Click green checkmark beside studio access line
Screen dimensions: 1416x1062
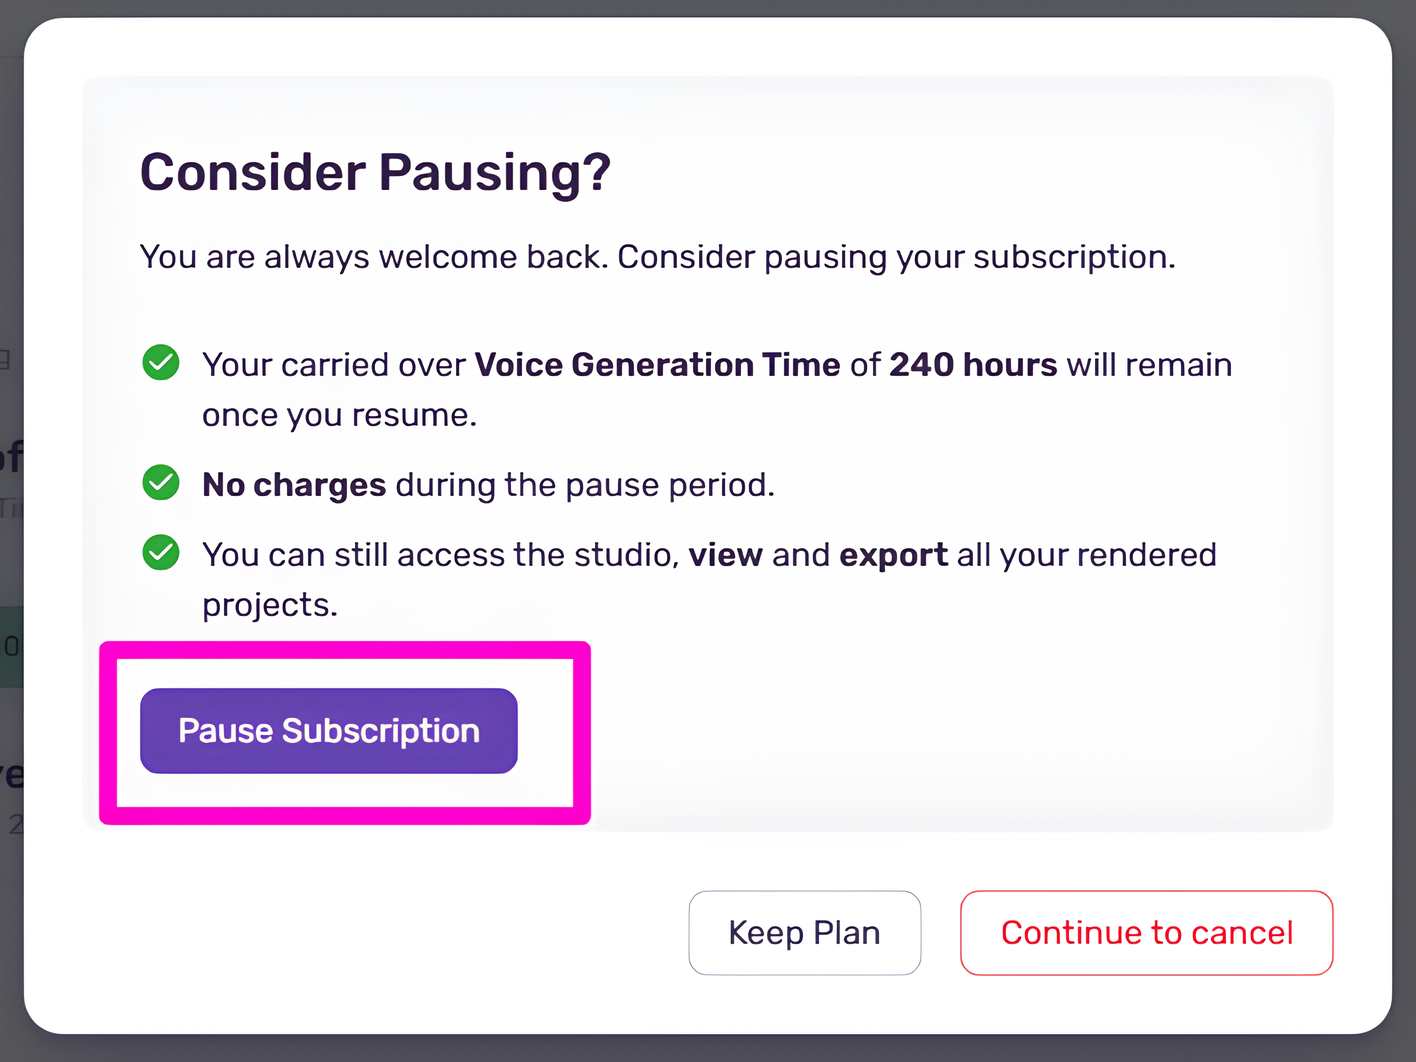tap(161, 553)
